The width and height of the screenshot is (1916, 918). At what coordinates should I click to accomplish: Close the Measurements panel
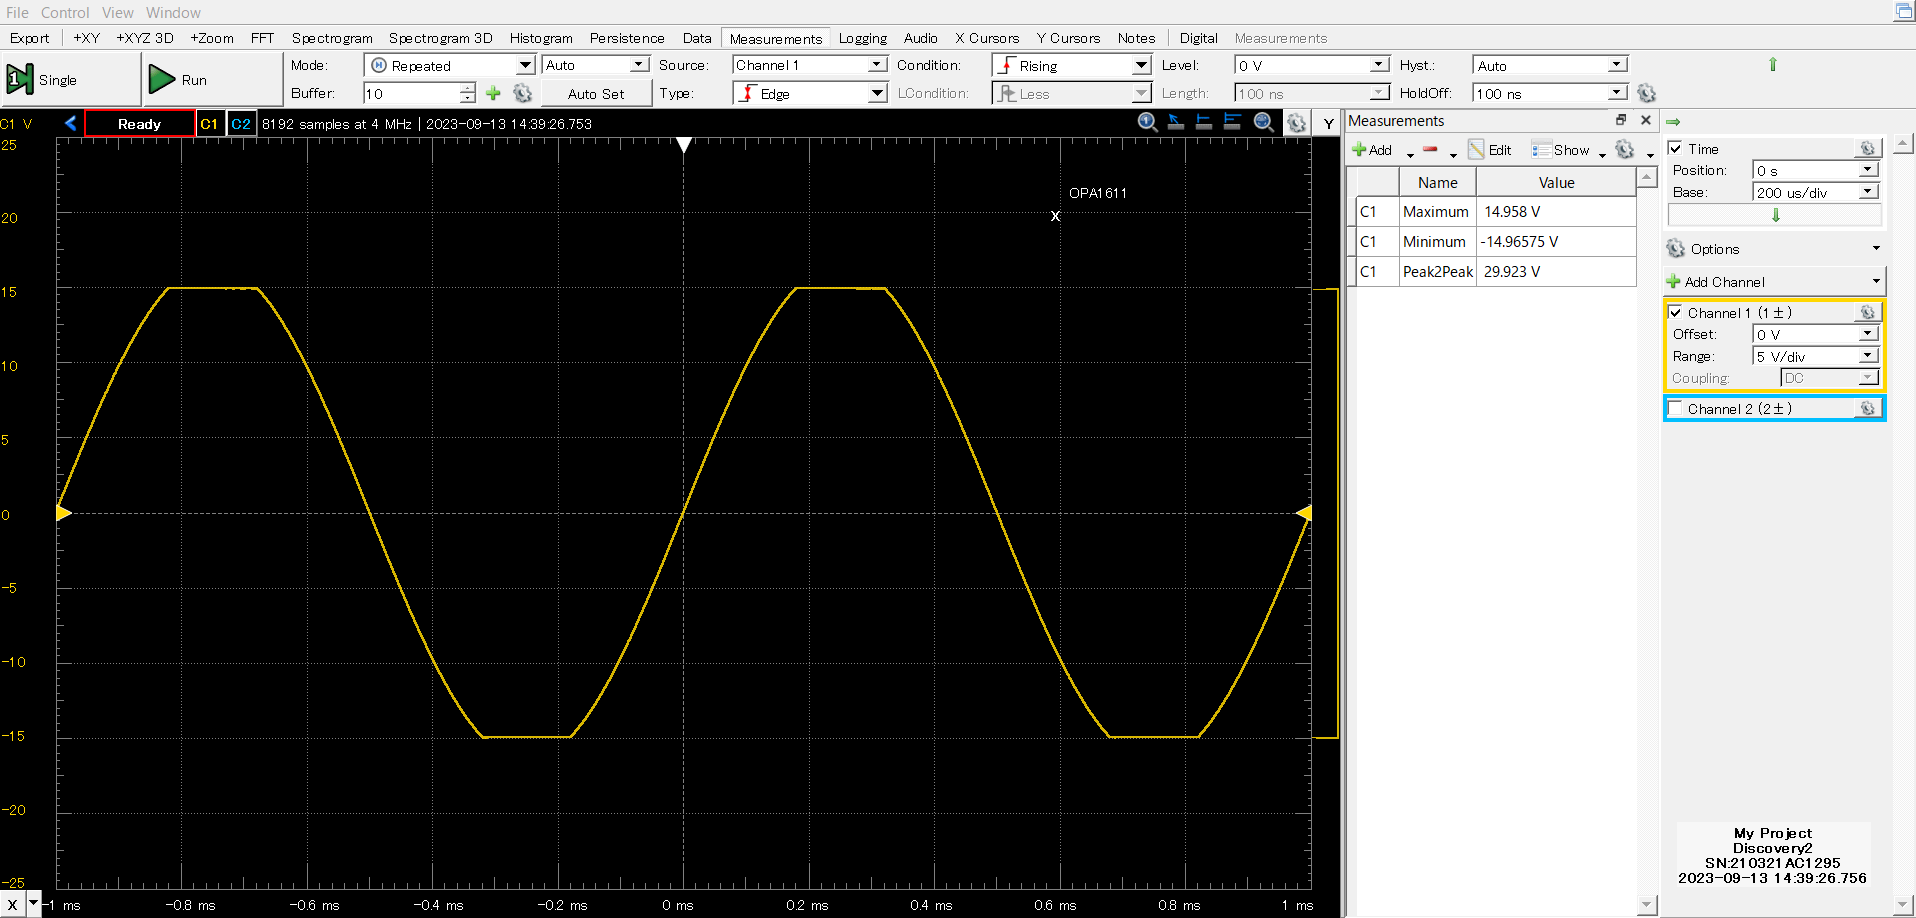tap(1646, 120)
